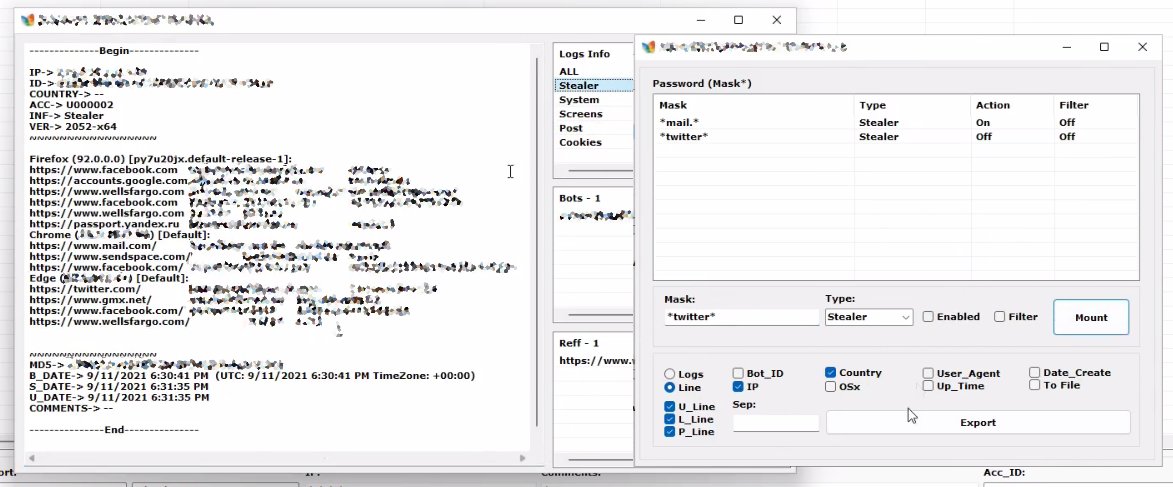Click the blurred entry under Bots - 1
Screen dimensions: 1173x487
pos(596,216)
